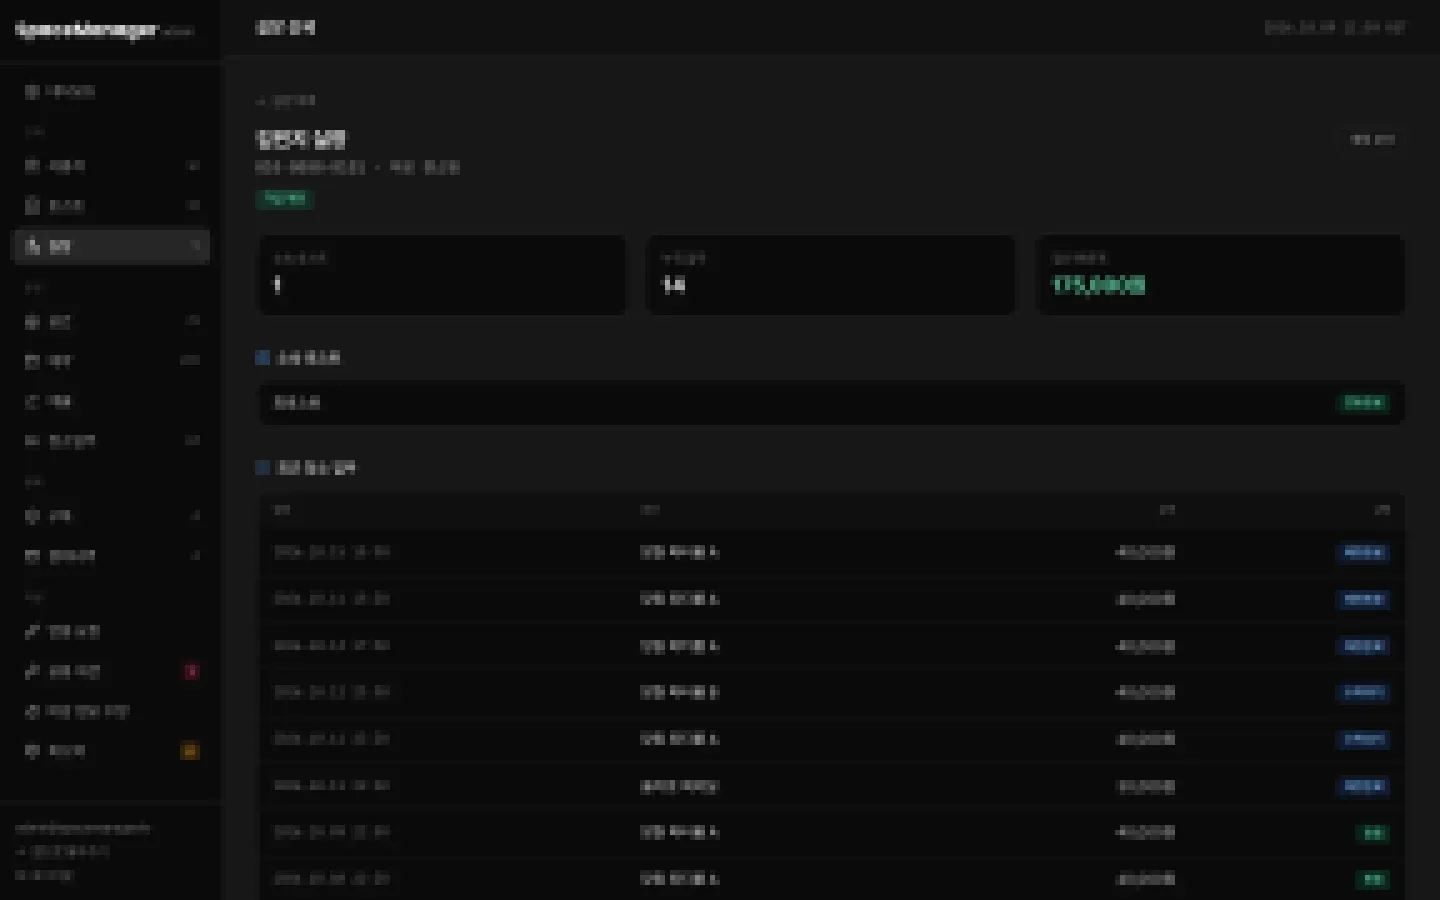This screenshot has width=1440, height=900.
Task: Click the green 175,000원 amount value
Action: point(1099,285)
